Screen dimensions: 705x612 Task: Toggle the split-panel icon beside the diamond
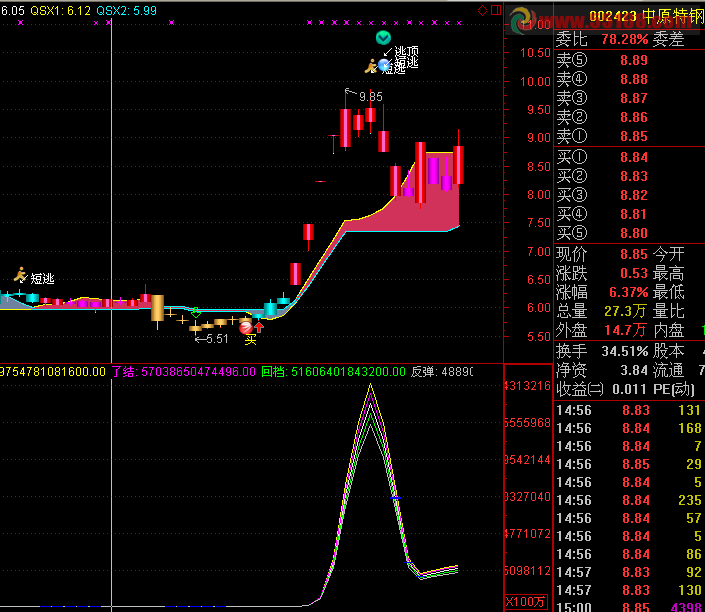496,10
